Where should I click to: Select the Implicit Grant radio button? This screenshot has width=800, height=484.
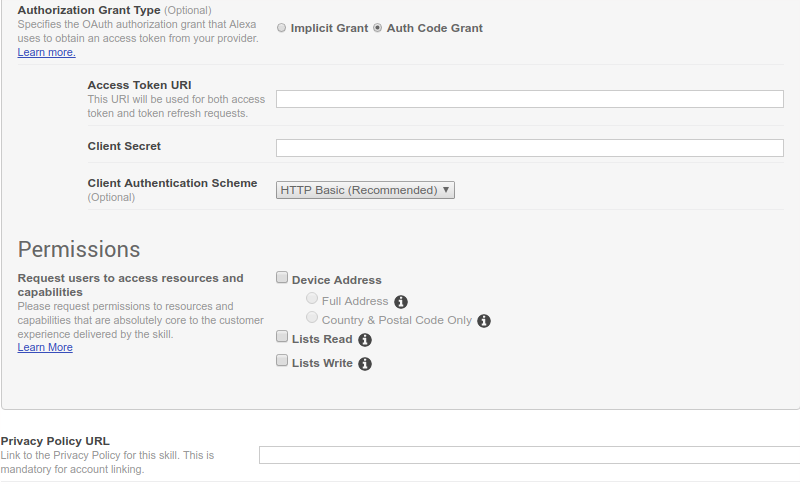pos(282,28)
